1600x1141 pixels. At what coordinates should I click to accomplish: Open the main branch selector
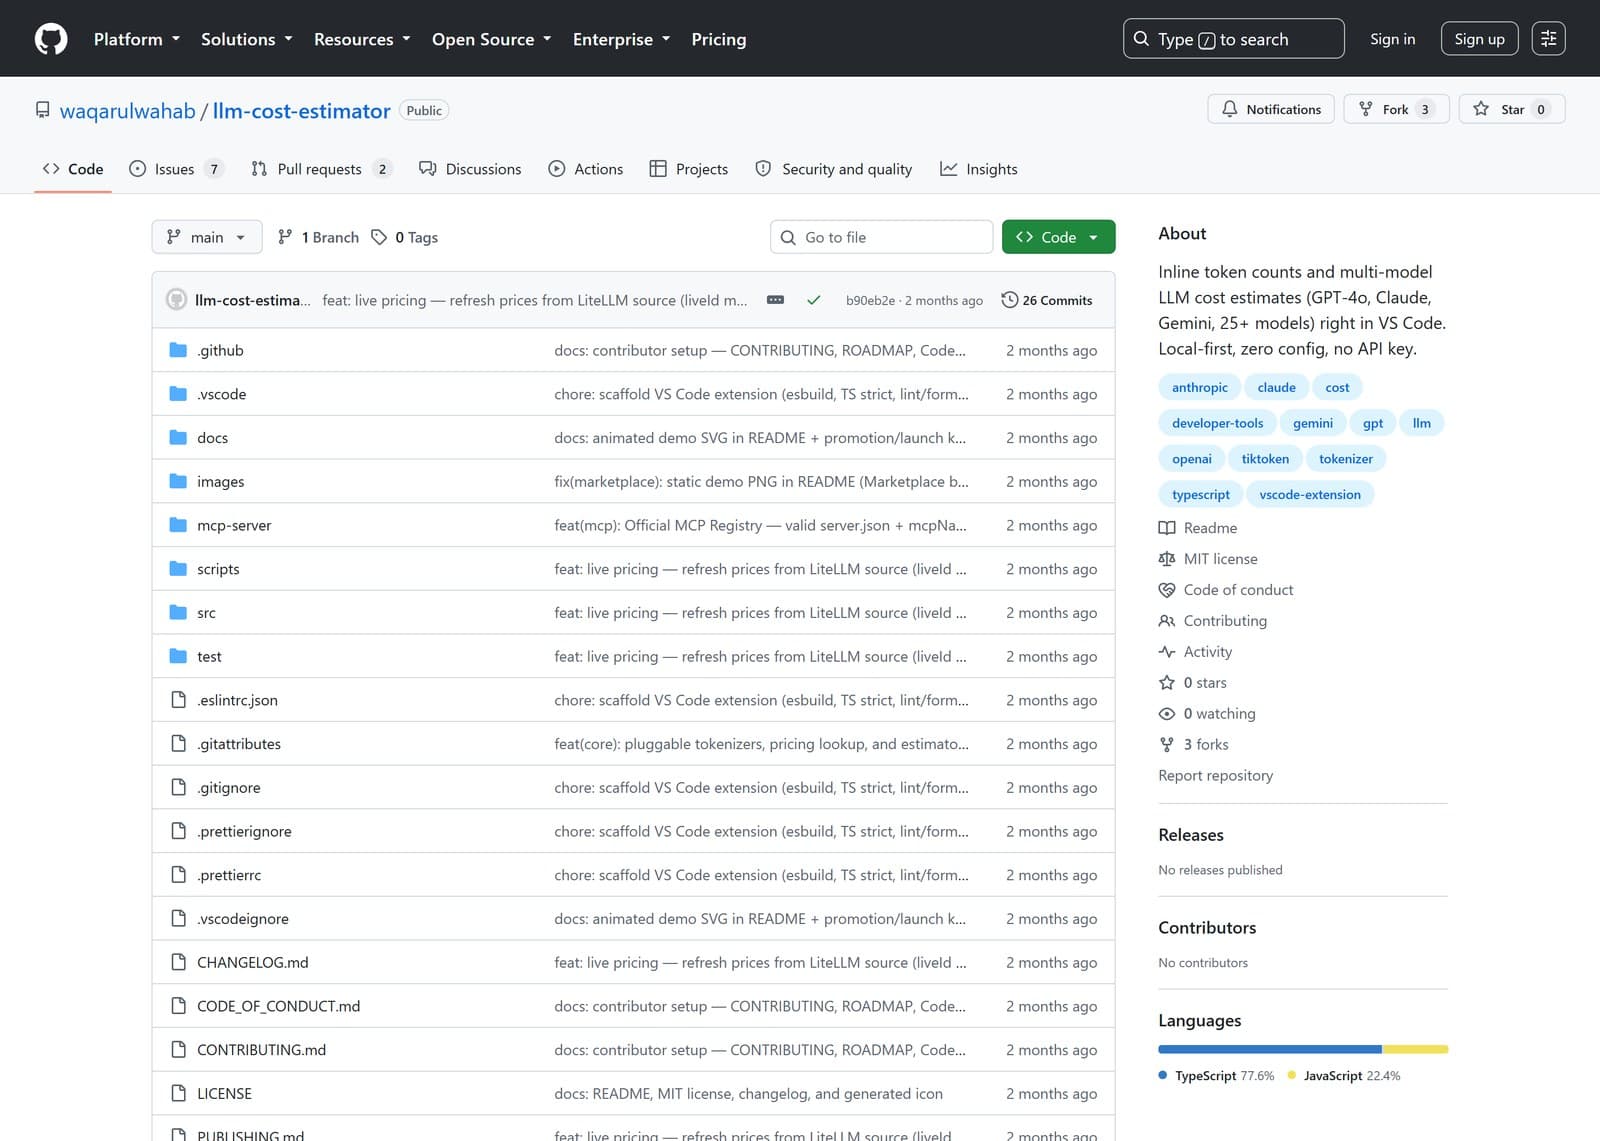[x=207, y=237]
